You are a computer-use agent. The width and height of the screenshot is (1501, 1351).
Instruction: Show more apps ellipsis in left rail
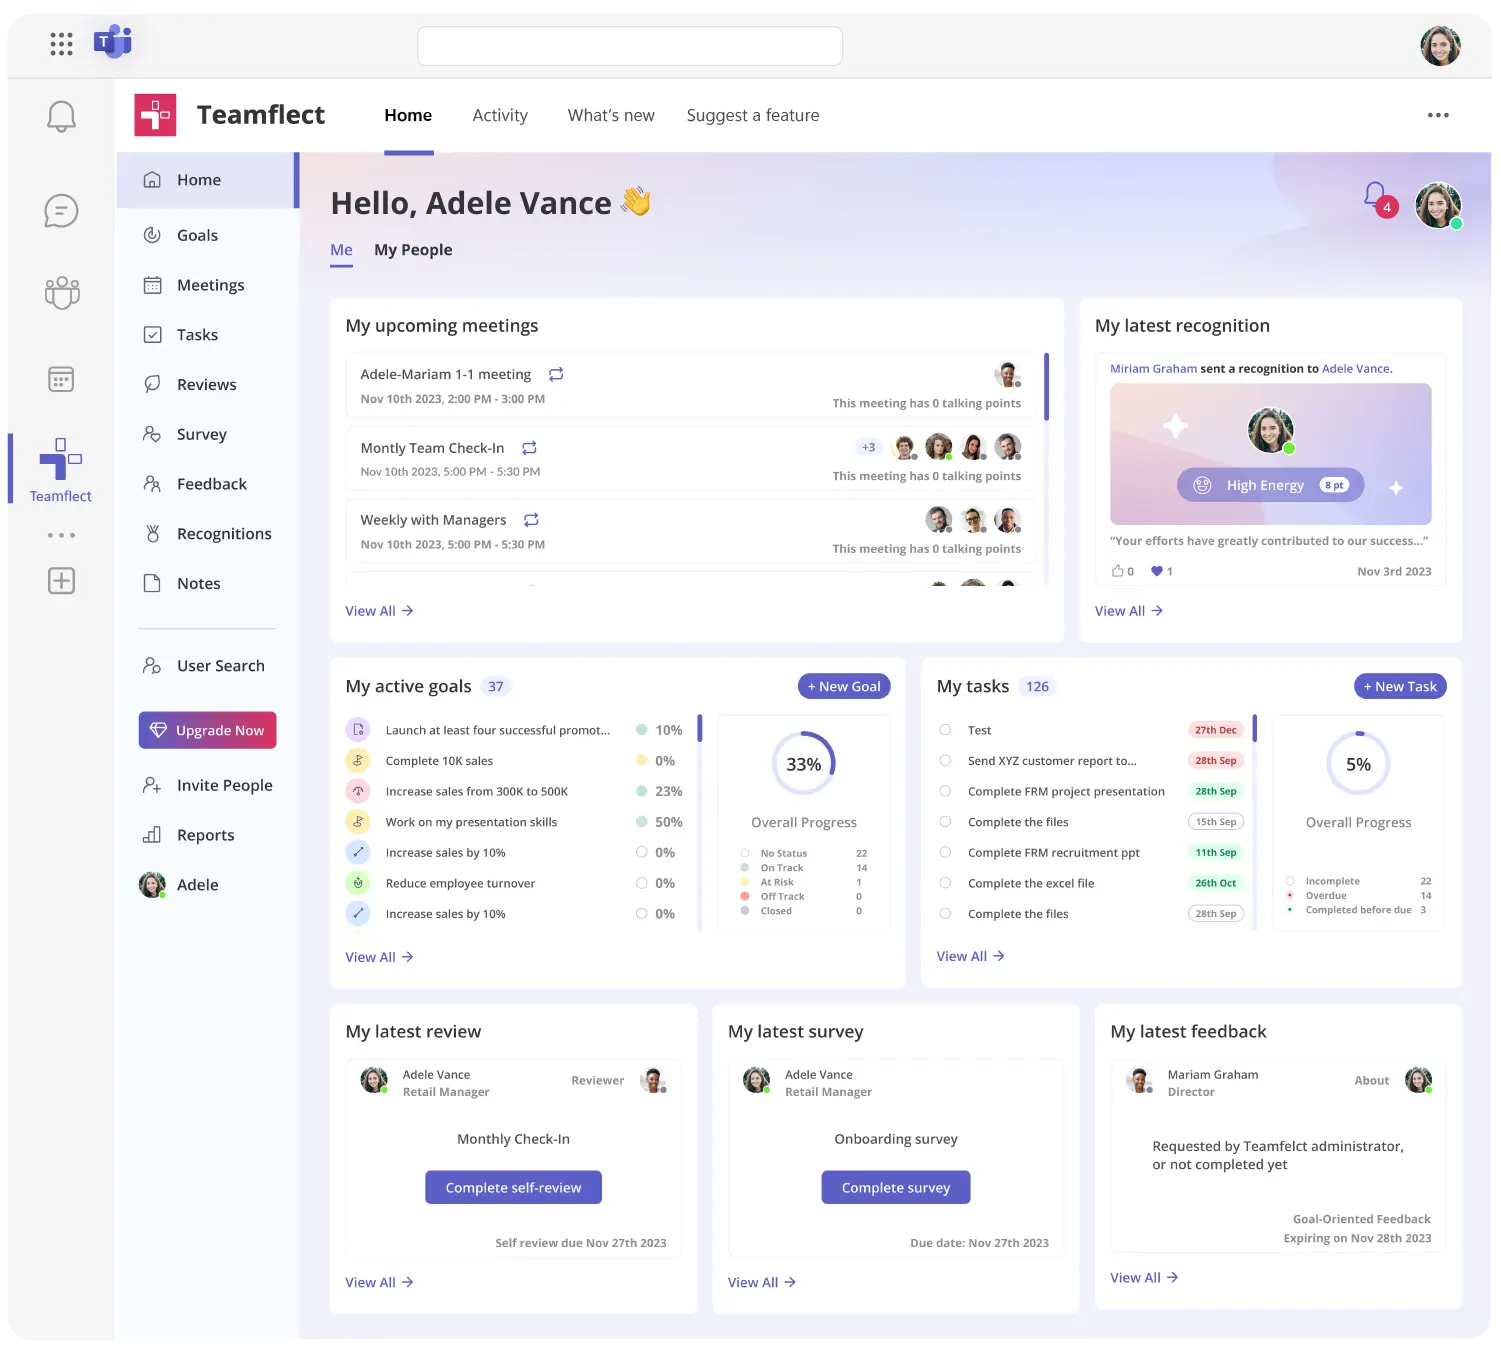point(61,535)
